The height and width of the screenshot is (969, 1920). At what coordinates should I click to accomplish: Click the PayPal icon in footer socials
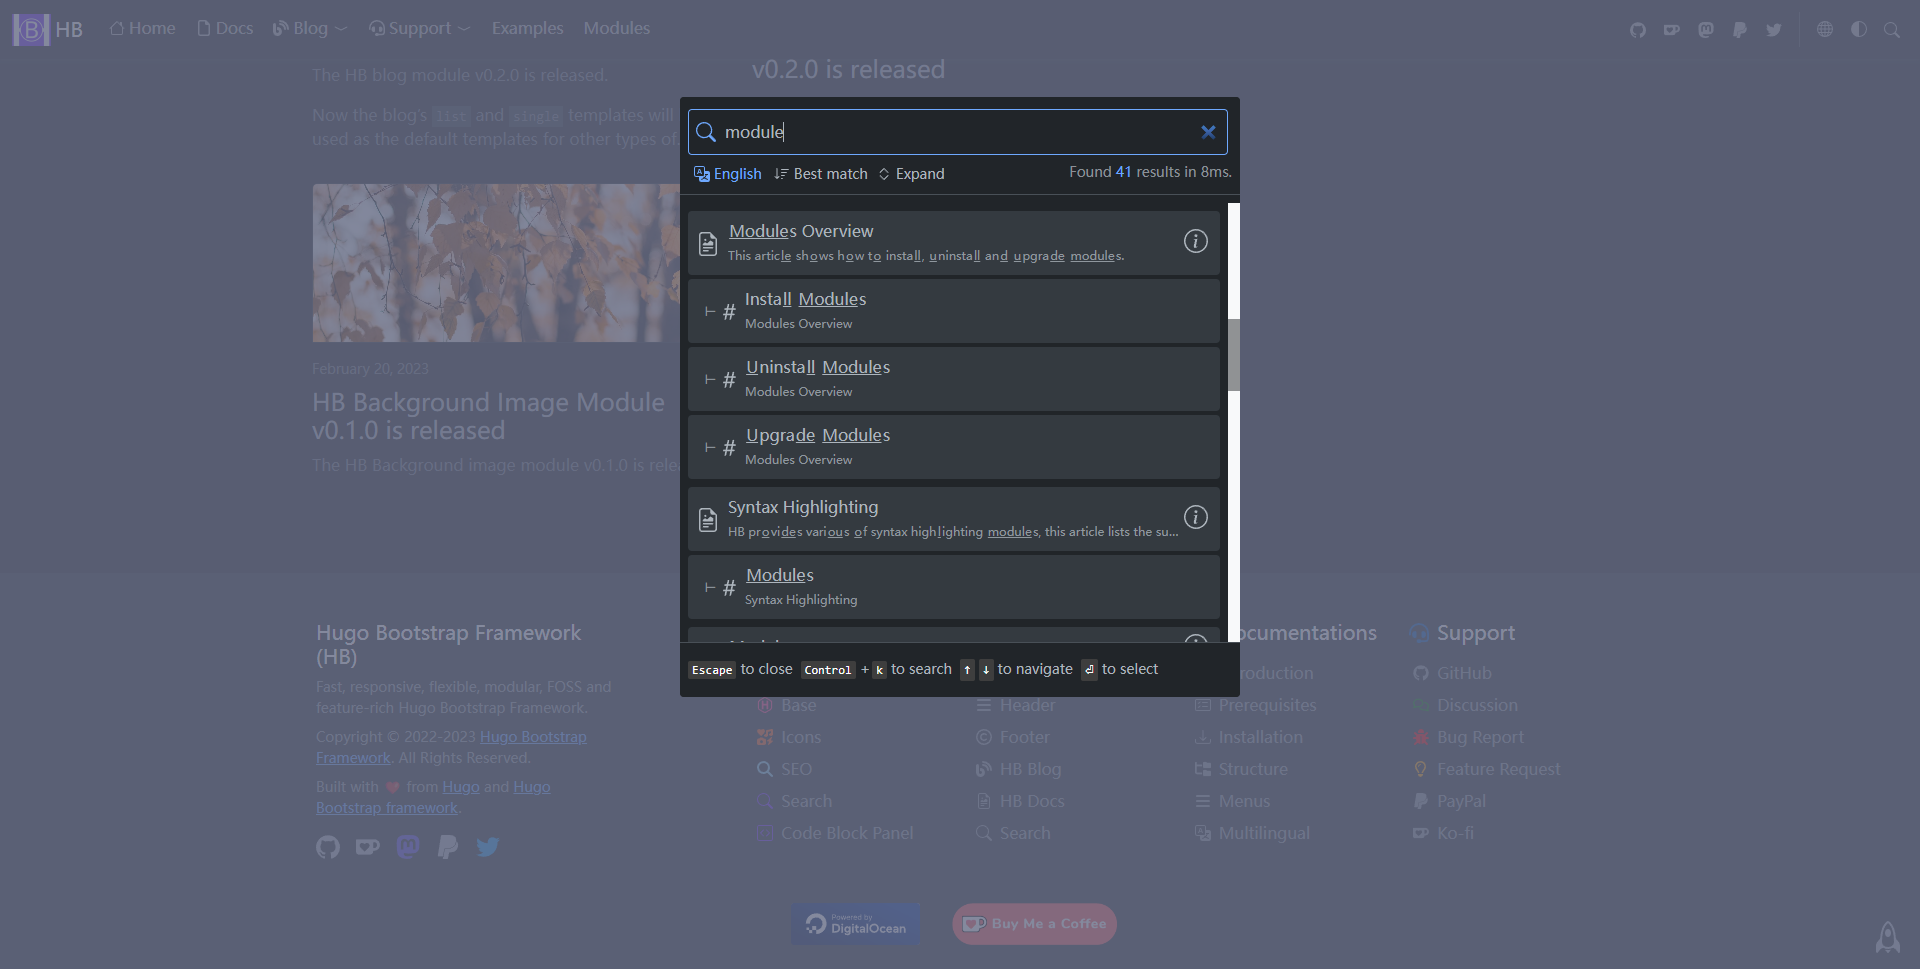tap(448, 847)
